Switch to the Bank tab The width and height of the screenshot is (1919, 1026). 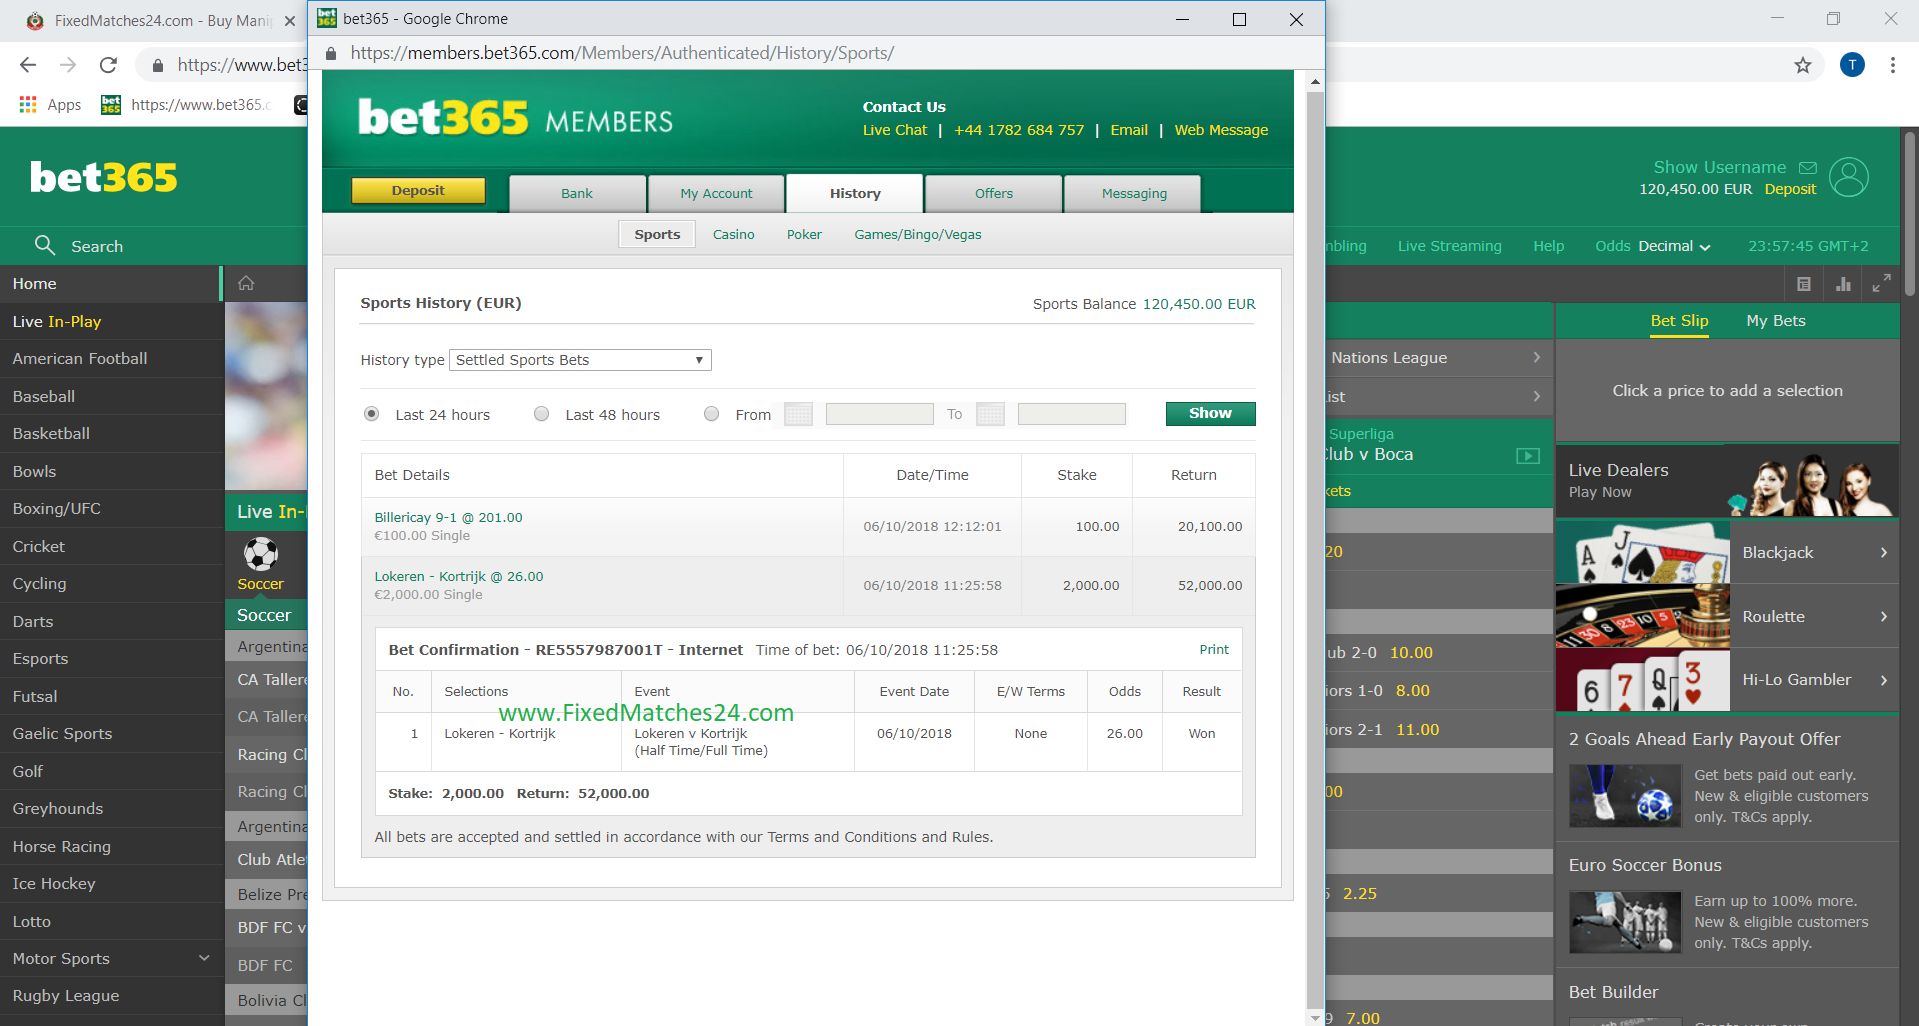click(x=577, y=194)
